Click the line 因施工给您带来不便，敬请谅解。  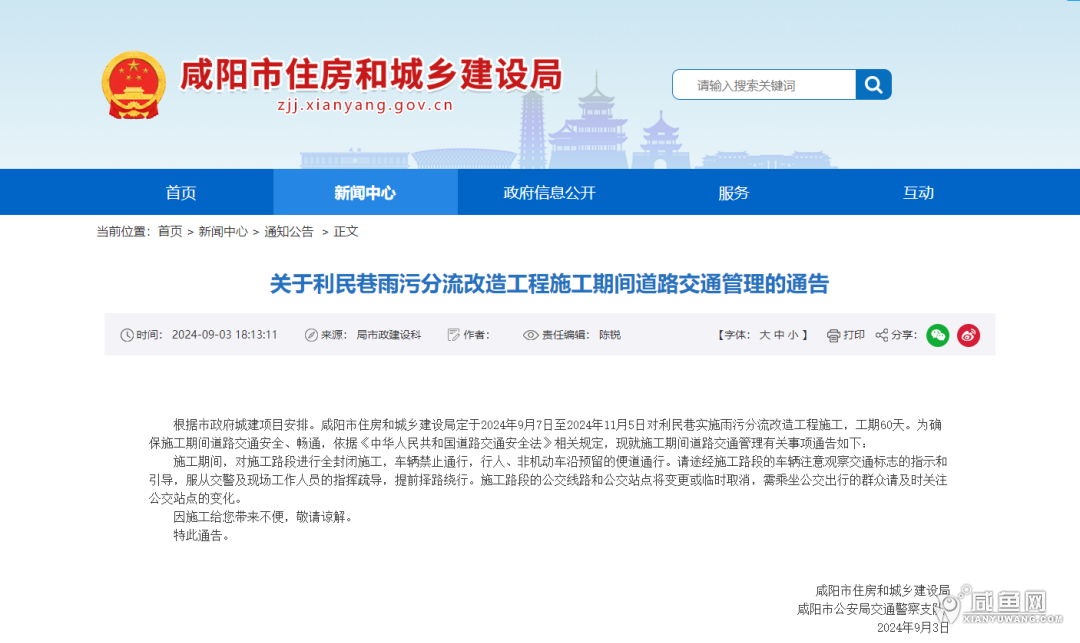(264, 517)
